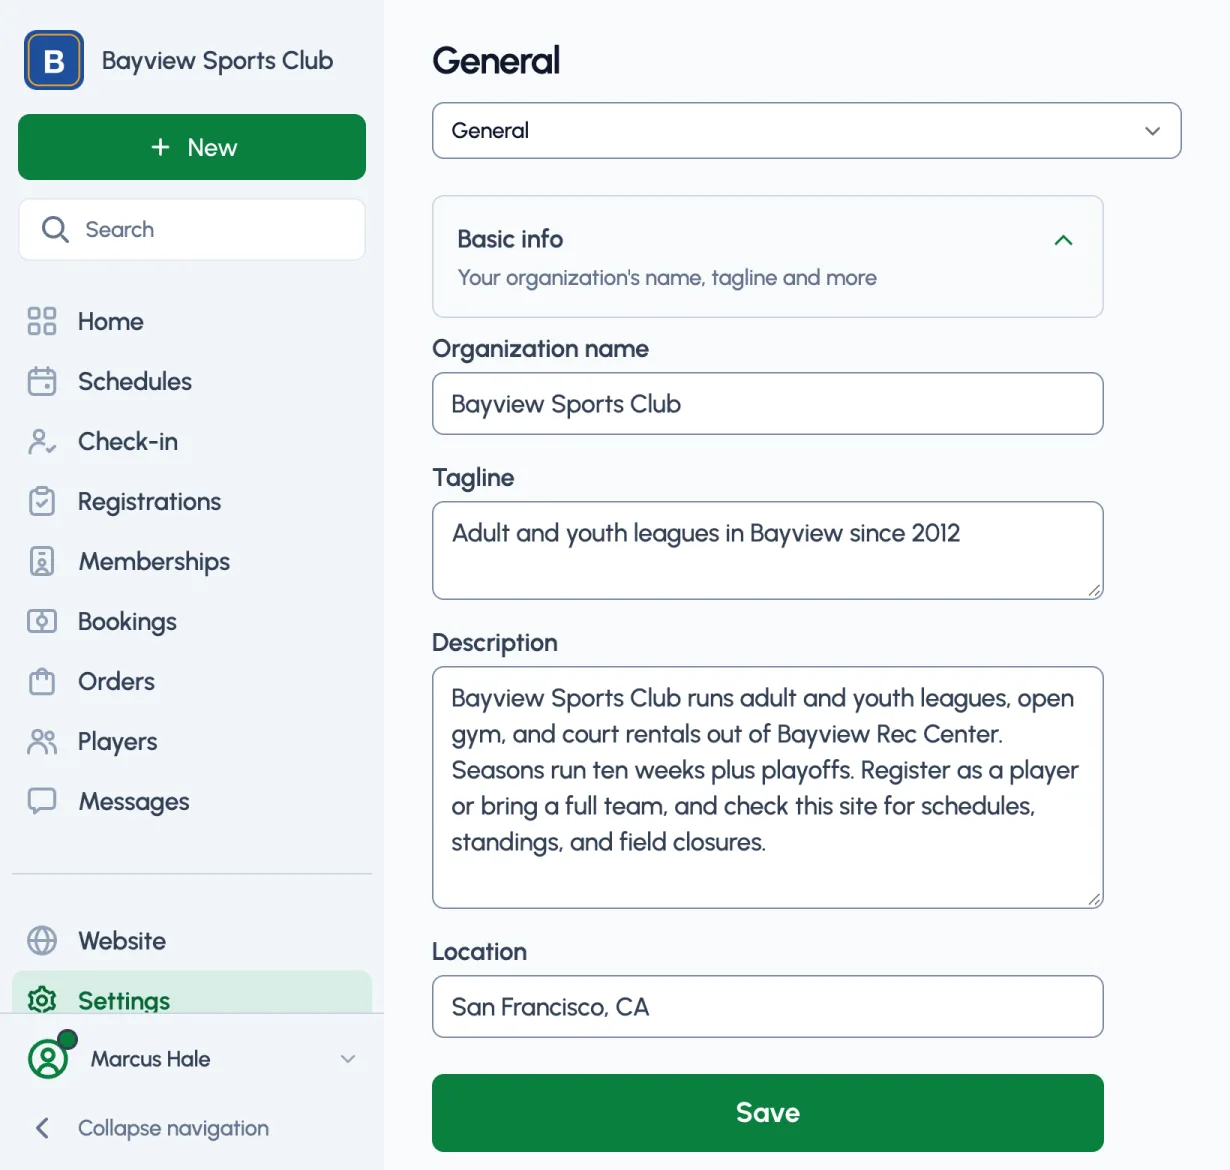This screenshot has height=1170, width=1230.
Task: Click the Bookings ticket icon
Action: point(42,621)
